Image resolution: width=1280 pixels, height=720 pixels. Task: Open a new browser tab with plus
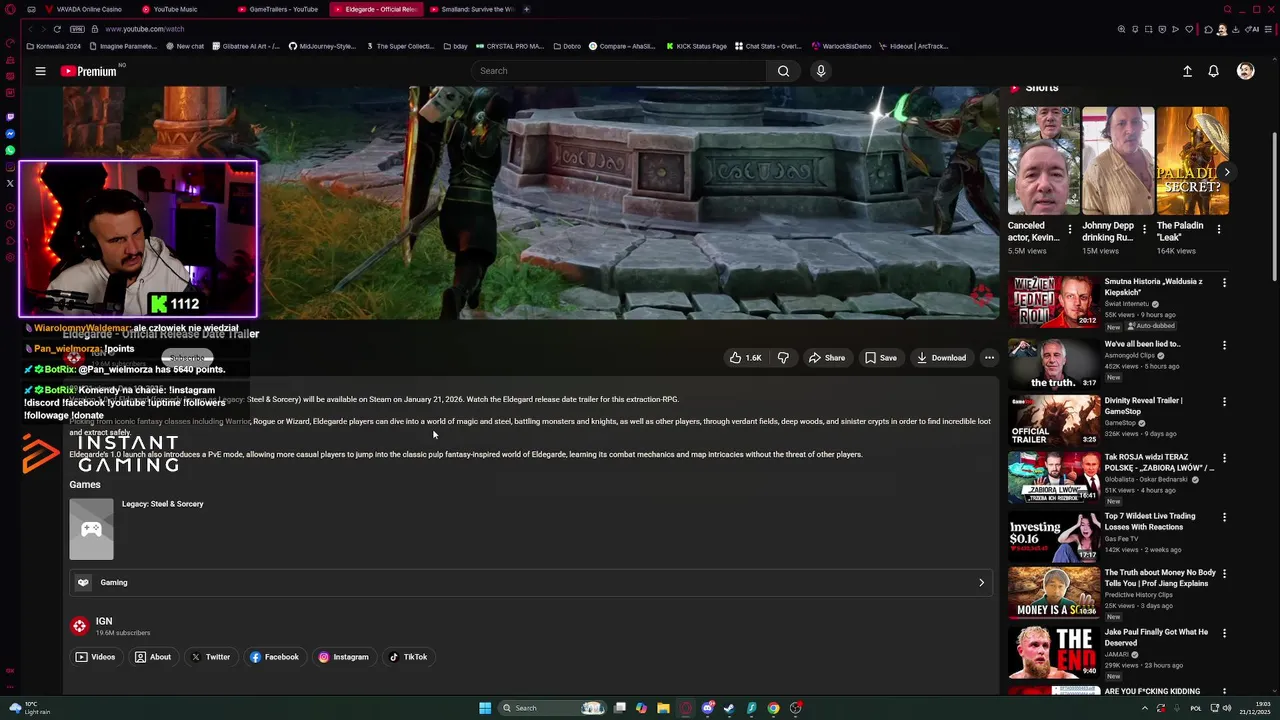pyautogui.click(x=527, y=9)
